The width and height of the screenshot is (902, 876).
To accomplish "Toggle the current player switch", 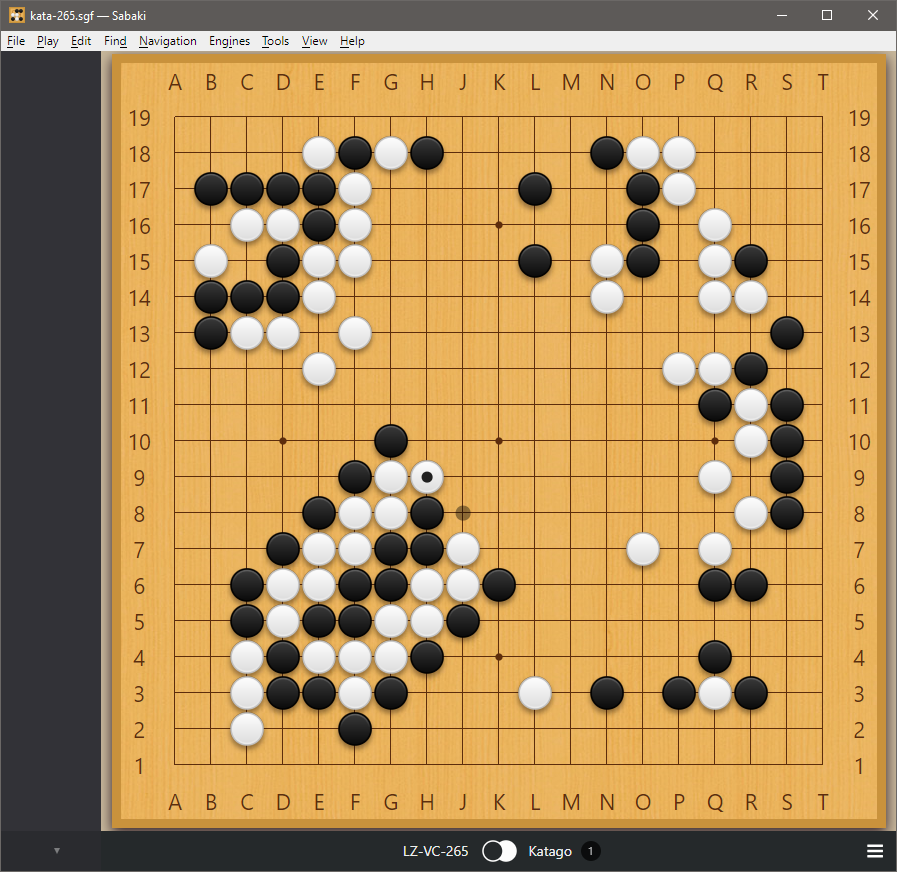I will click(x=499, y=851).
